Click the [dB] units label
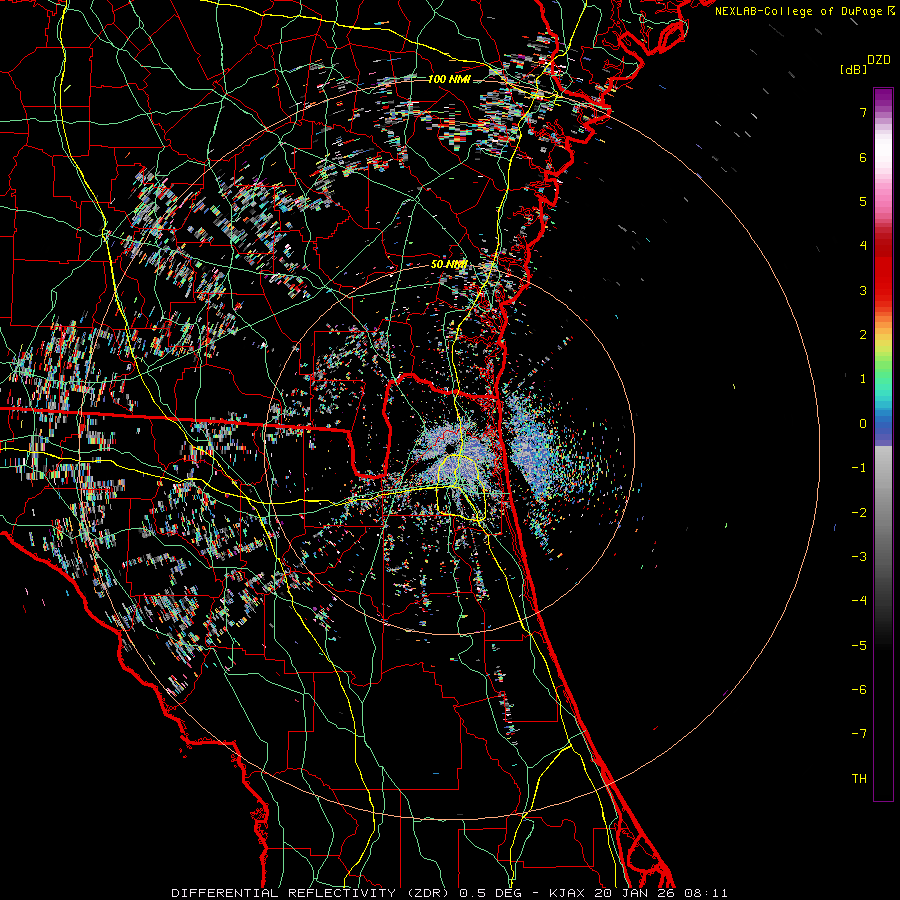The image size is (900, 900). click(852, 70)
